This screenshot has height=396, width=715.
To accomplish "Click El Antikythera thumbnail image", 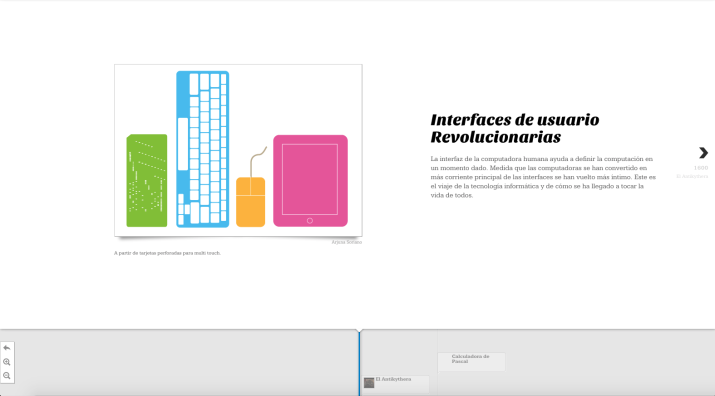I will point(369,383).
